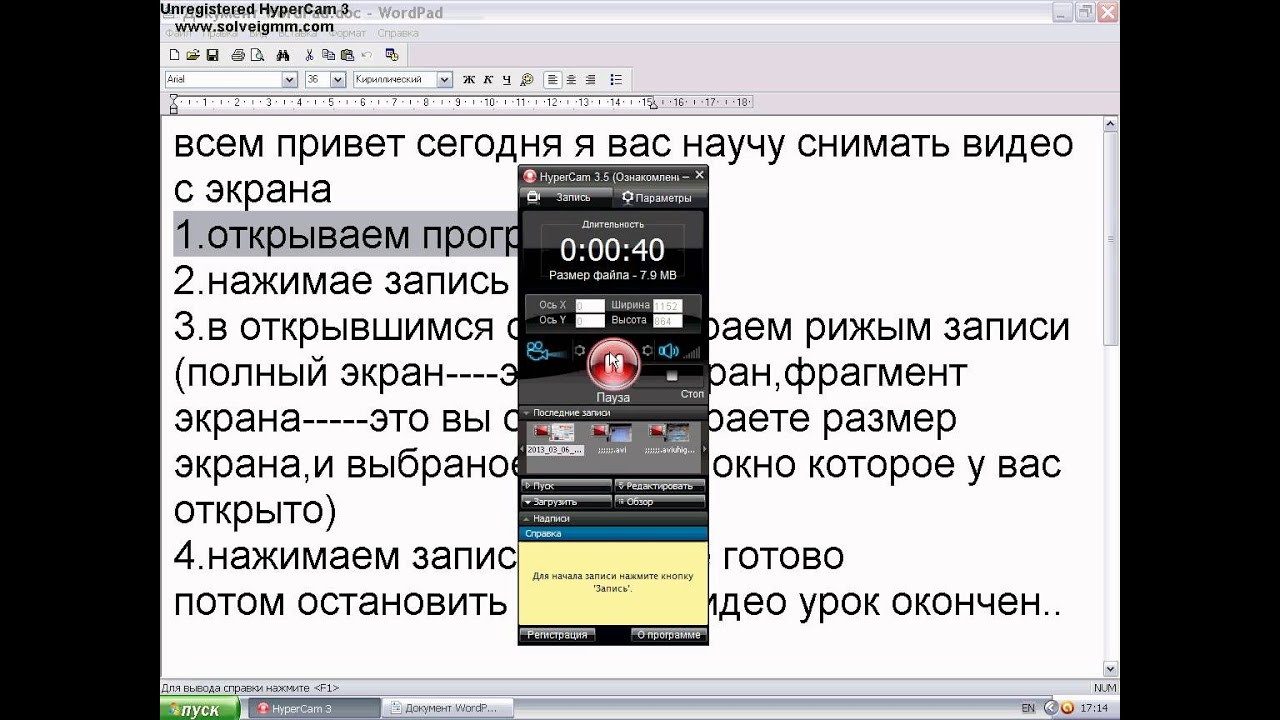1280x720 pixels.
Task: Click the Find binoculars icon
Action: [x=283, y=55]
